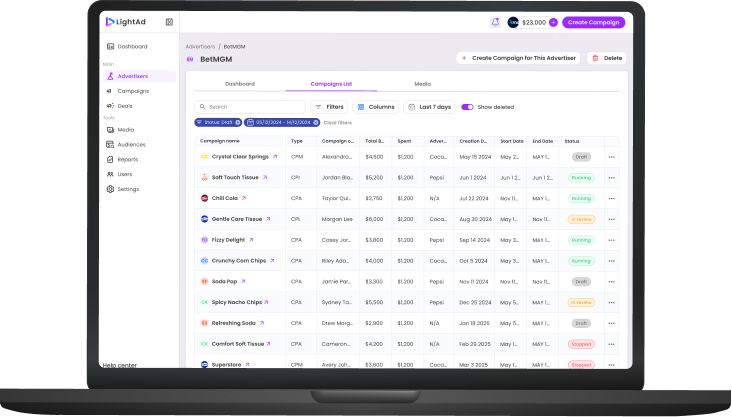Screen dimensions: 732x417
Task: Remove the date range filter chip
Action: [316, 122]
